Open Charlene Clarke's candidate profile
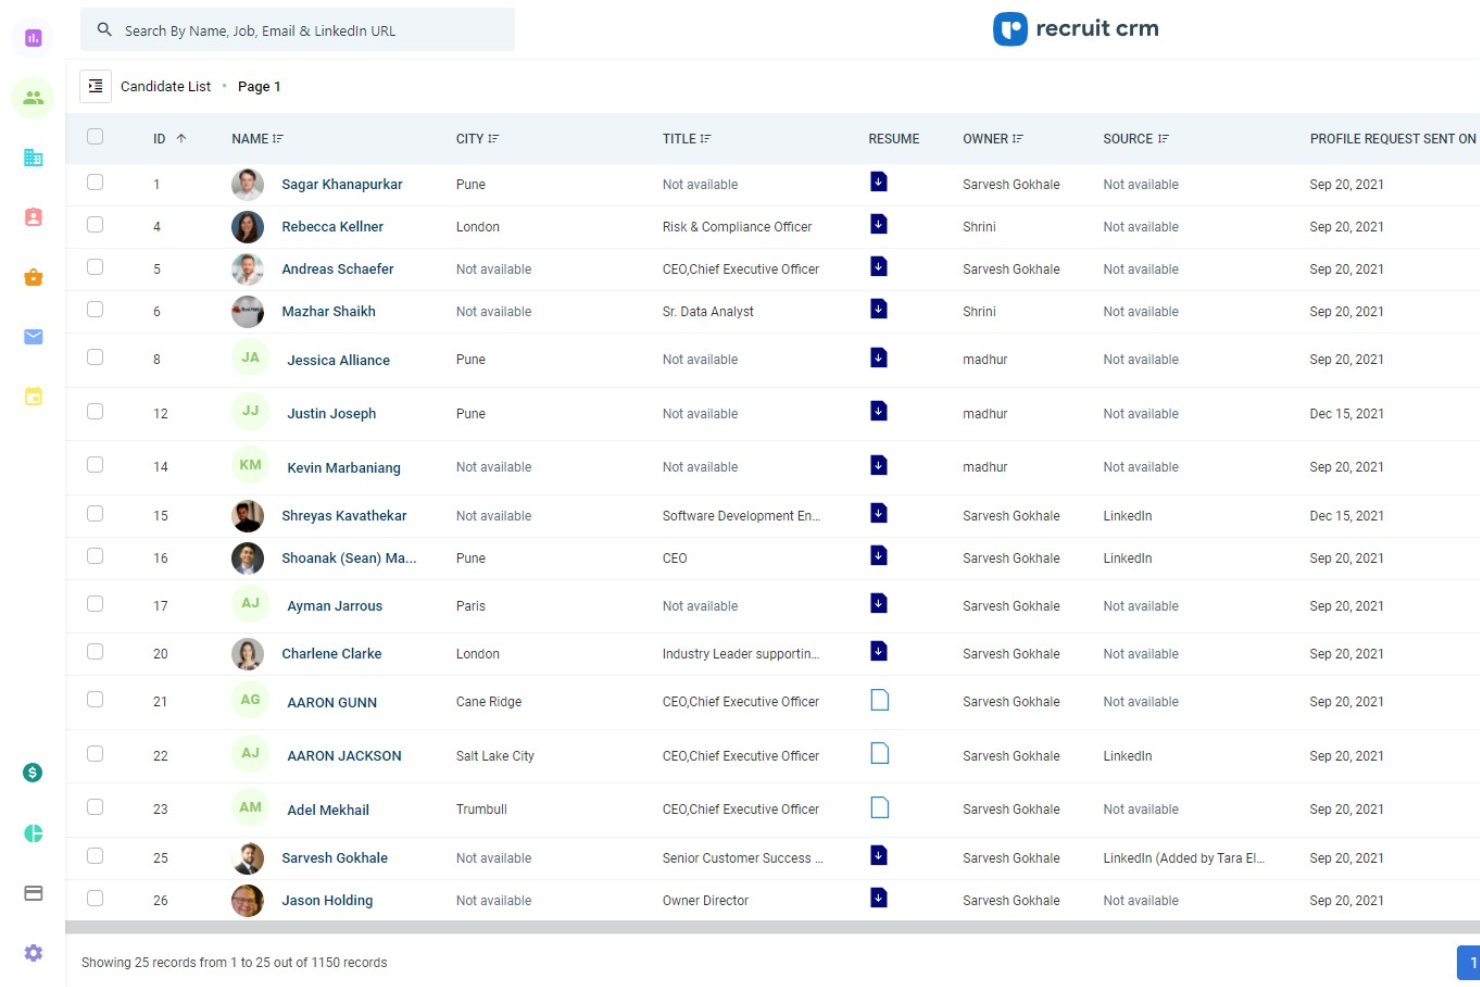The width and height of the screenshot is (1480, 987). 331,654
